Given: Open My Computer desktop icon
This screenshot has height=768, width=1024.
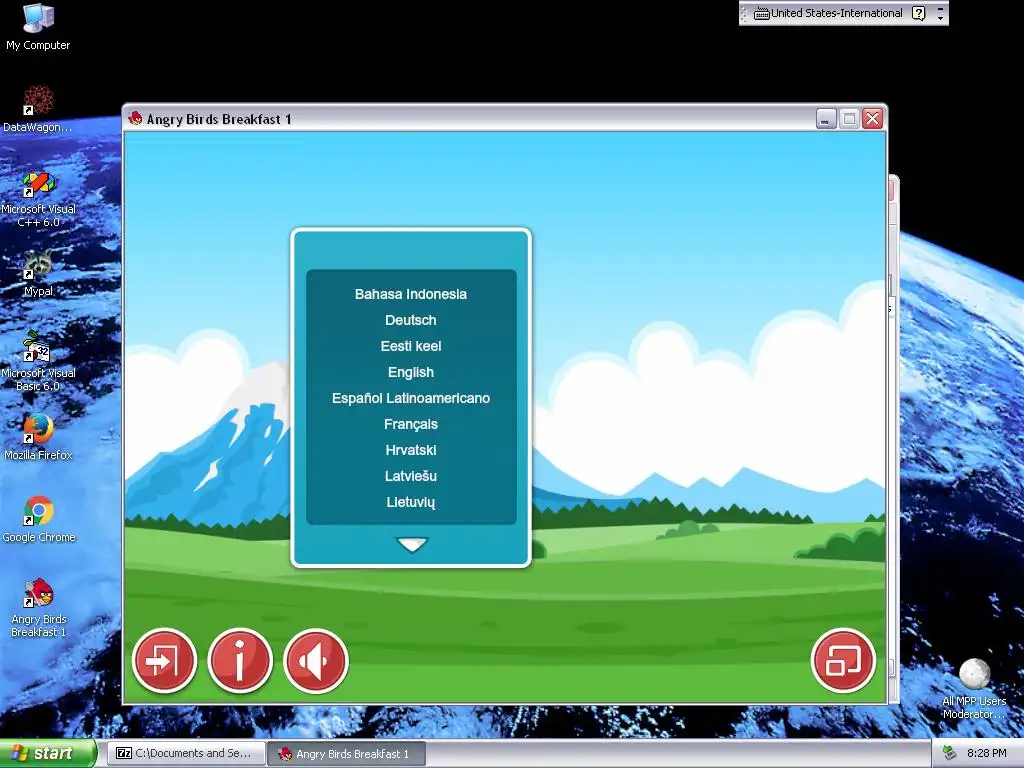Looking at the screenshot, I should 38,26.
